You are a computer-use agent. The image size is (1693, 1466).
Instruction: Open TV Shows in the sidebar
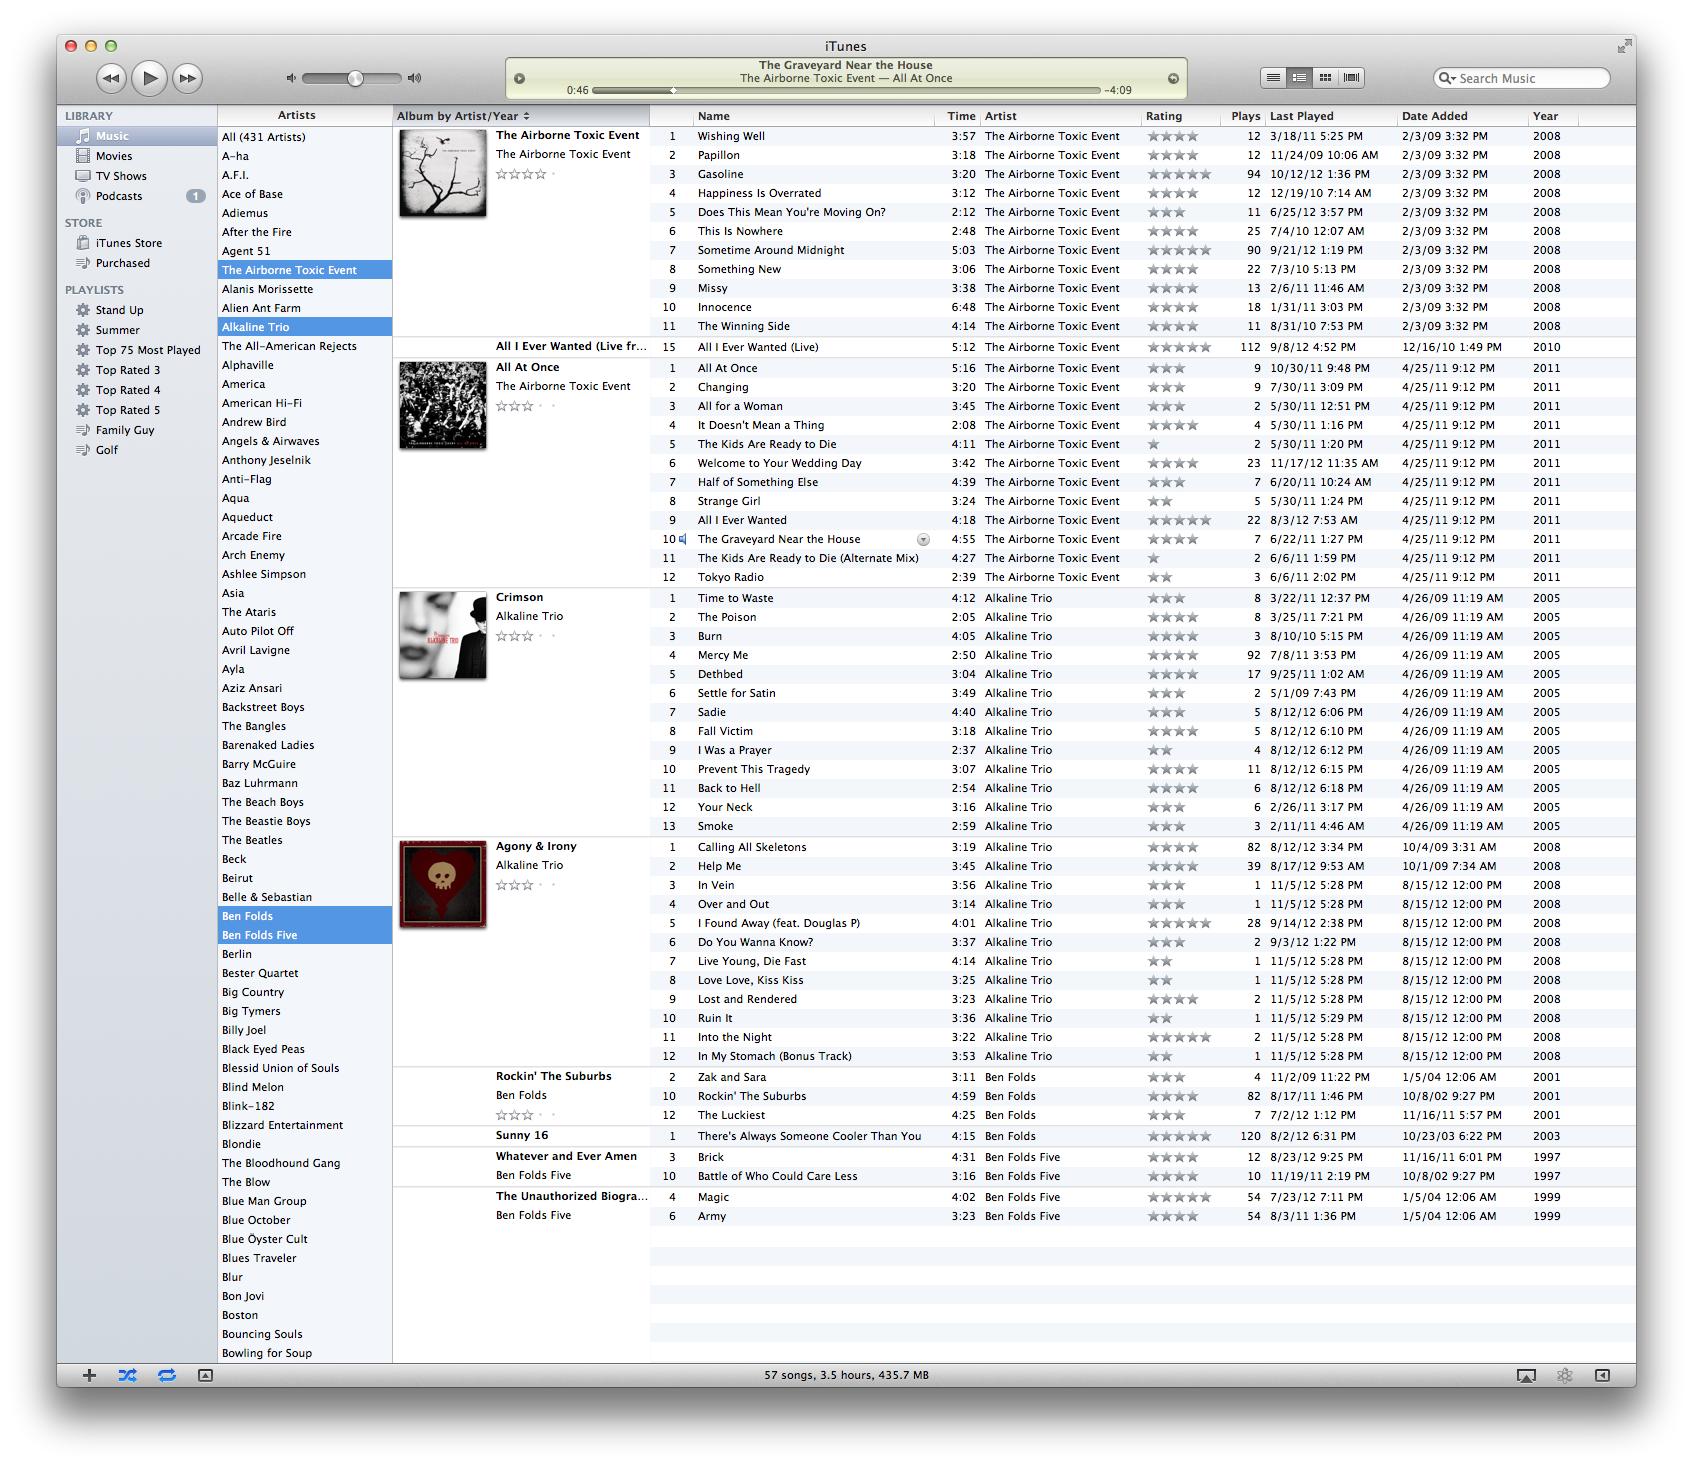click(x=137, y=176)
